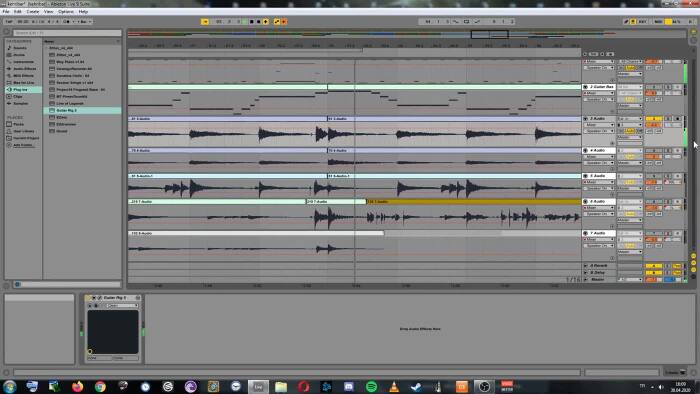Open Speaker On chooser on 6 Audio
This screenshot has width=700, height=394.
[599, 214]
